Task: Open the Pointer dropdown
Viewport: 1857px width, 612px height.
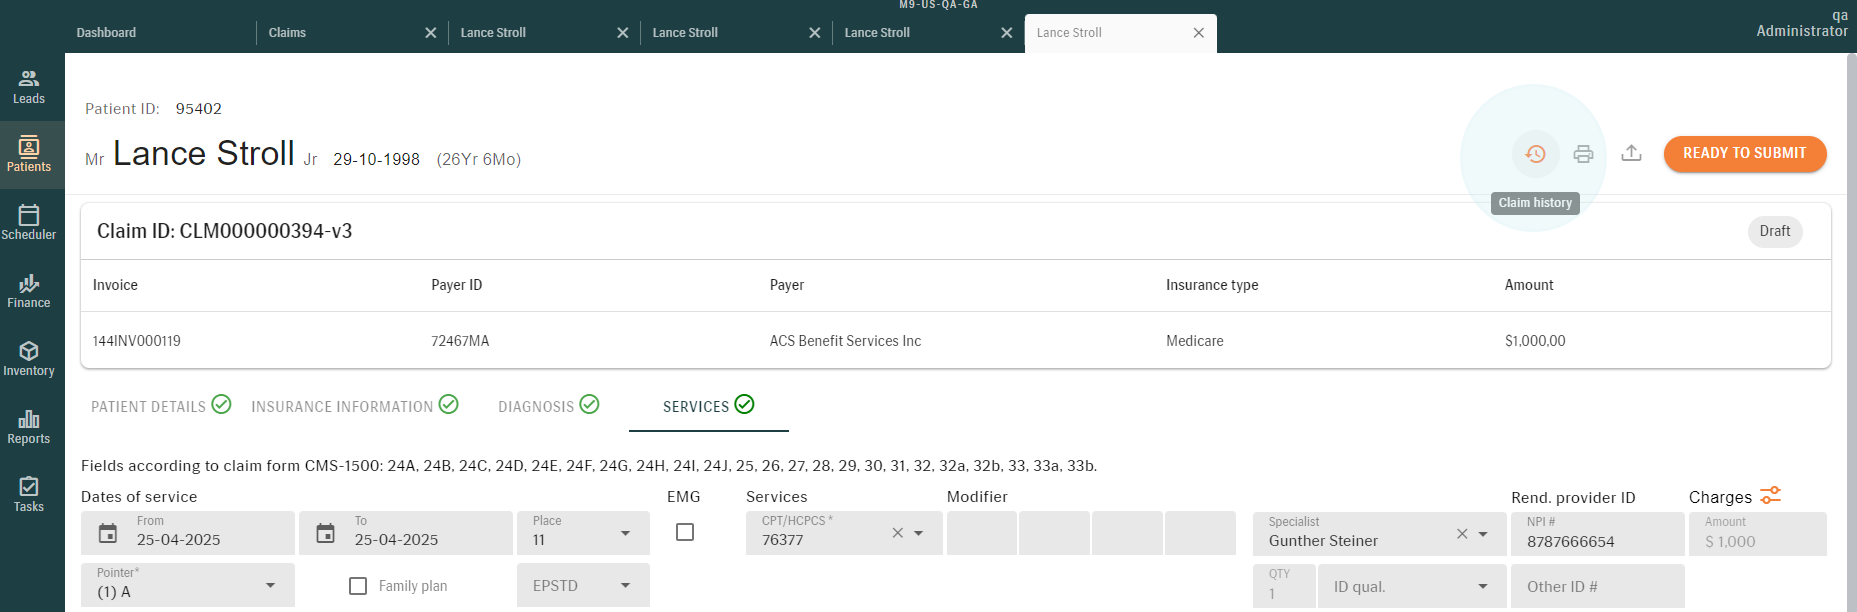Action: (188, 585)
